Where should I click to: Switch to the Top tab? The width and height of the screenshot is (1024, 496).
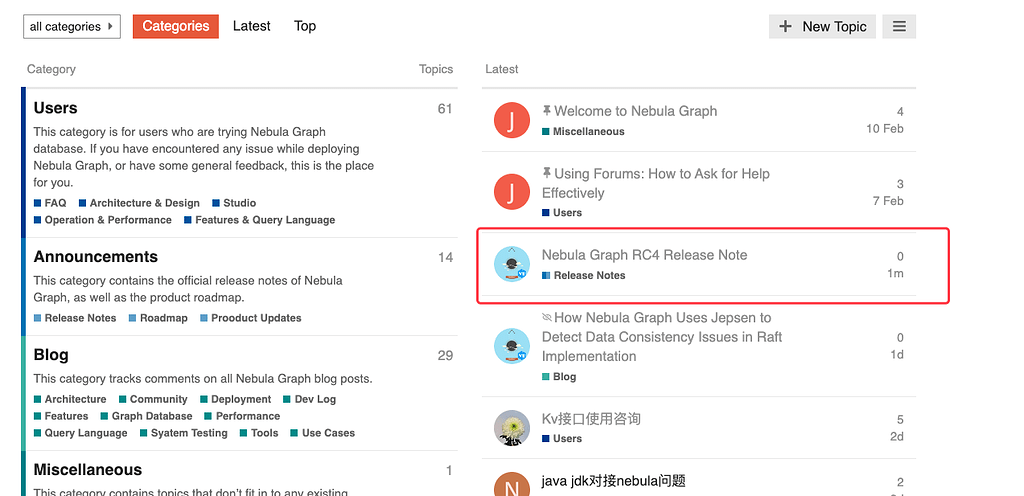click(305, 26)
